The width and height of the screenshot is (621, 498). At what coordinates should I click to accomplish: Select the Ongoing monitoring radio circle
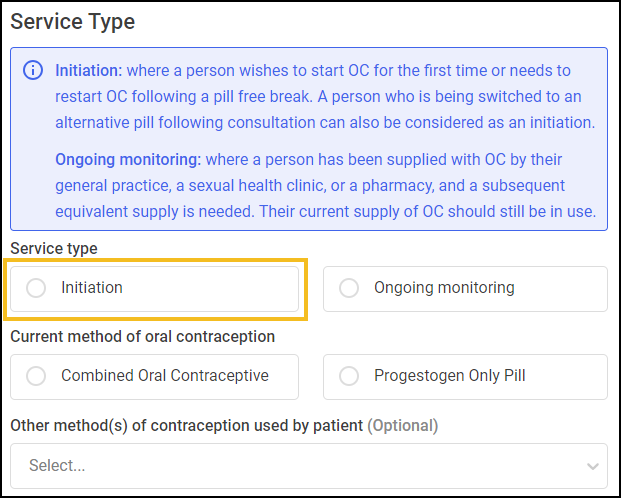click(x=349, y=288)
